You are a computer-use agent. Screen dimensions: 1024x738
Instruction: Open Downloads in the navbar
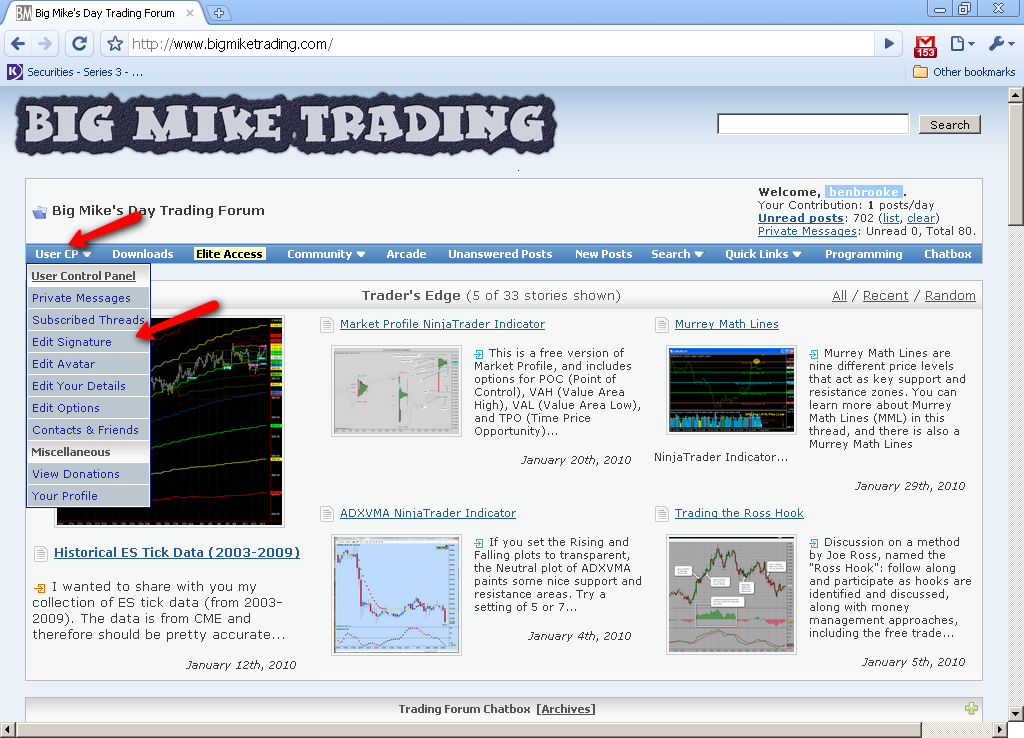(x=142, y=254)
